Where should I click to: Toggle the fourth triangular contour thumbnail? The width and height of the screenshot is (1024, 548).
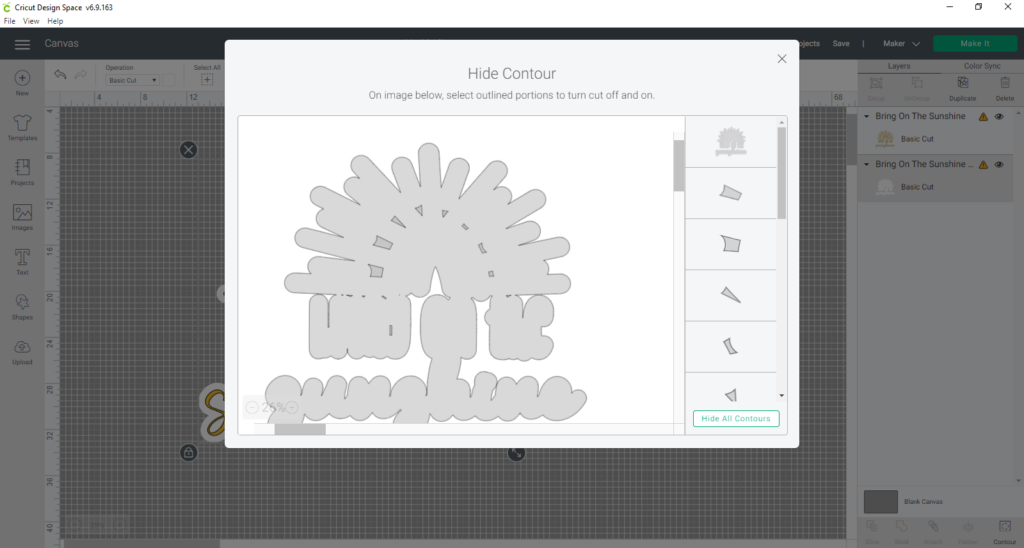tap(731, 295)
